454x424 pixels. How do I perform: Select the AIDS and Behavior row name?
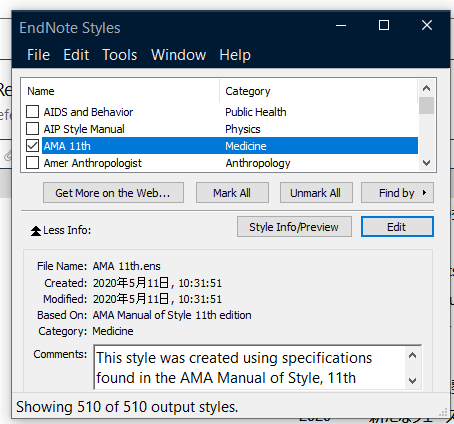pos(88,112)
